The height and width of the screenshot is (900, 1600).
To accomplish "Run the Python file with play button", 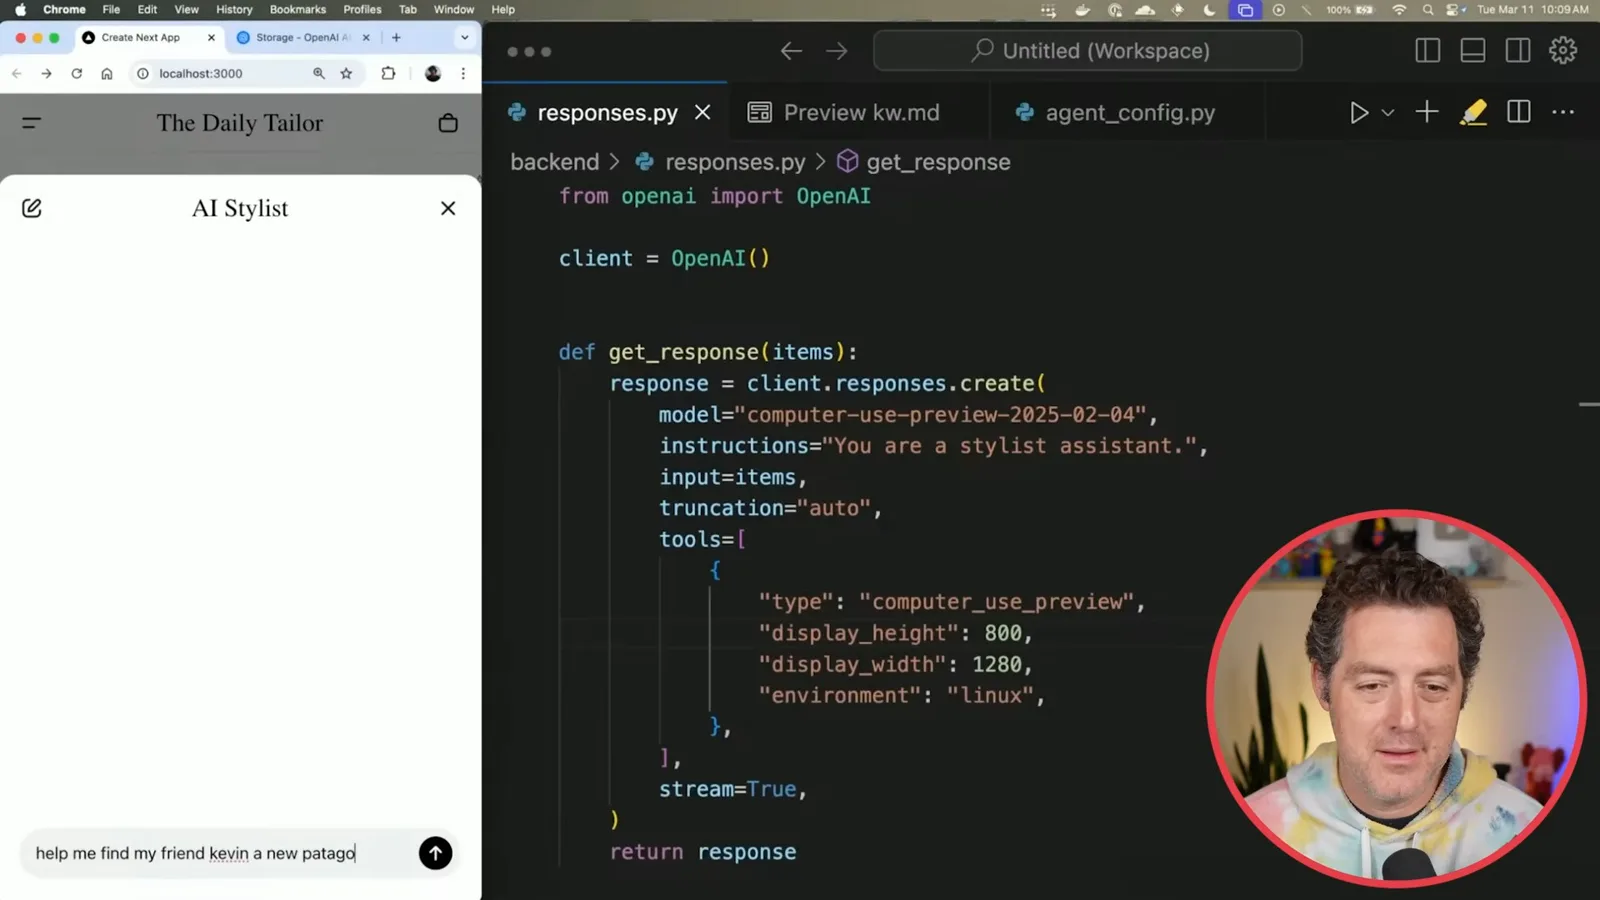I will click(1358, 112).
